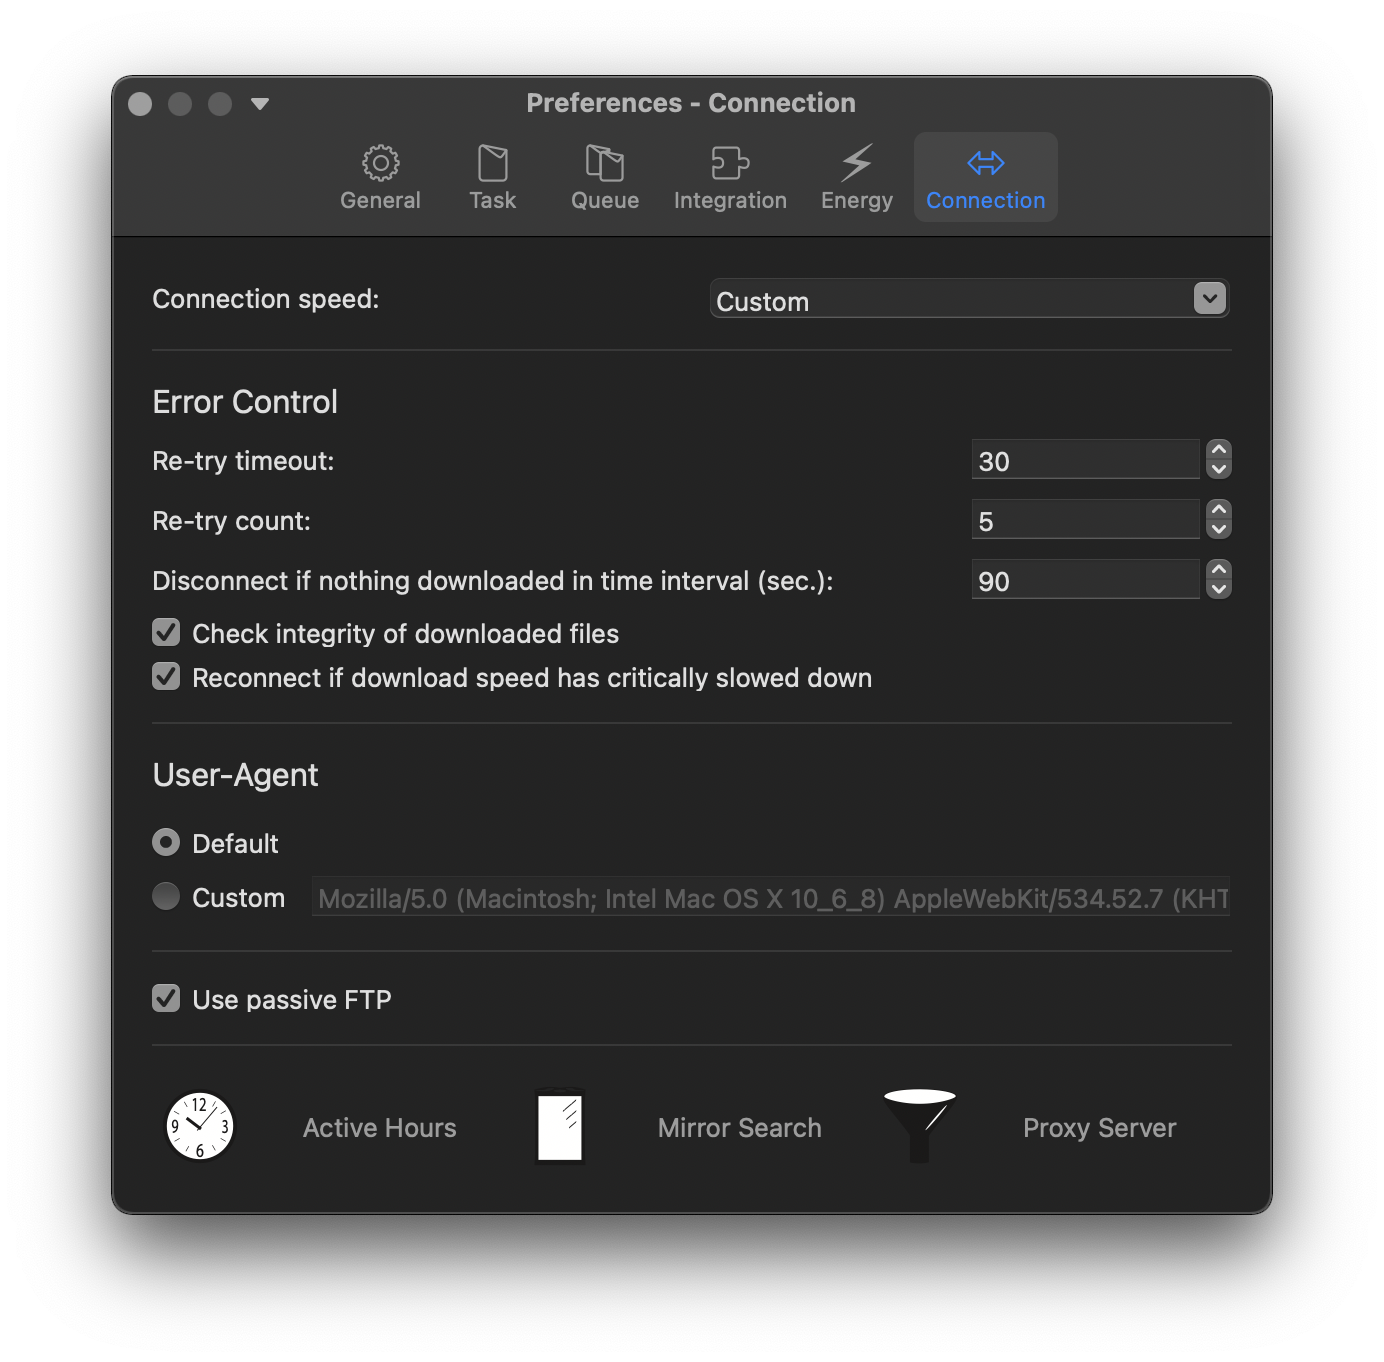The image size is (1384, 1362).
Task: Open the General preferences tab icon
Action: (380, 163)
